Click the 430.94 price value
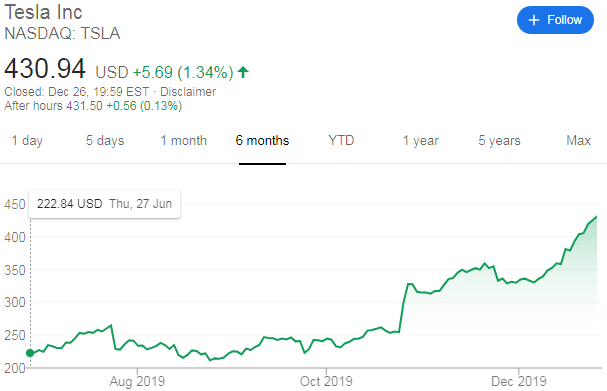The width and height of the screenshot is (607, 391). click(x=45, y=69)
